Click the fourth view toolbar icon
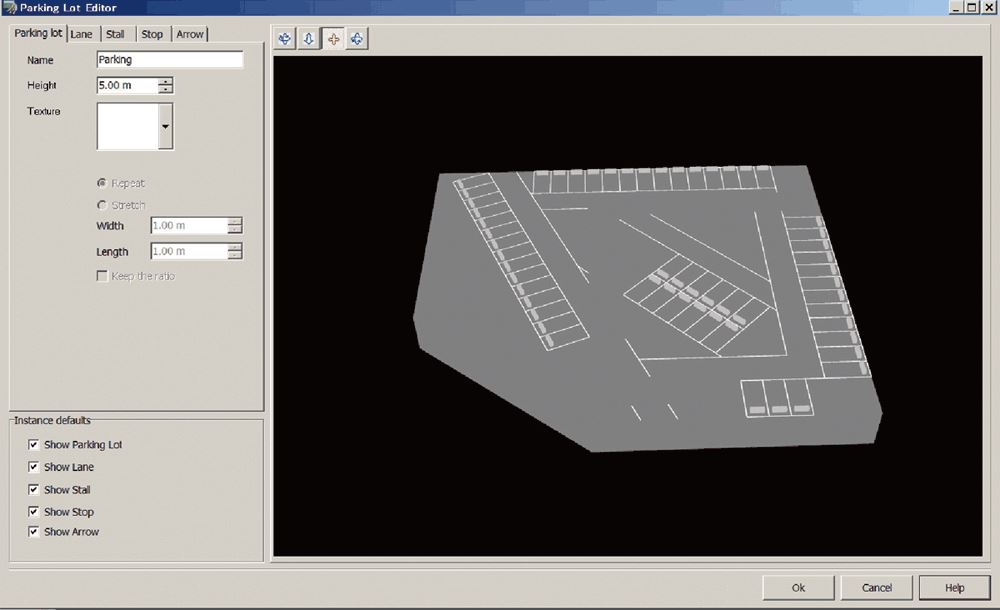1000x610 pixels. click(357, 39)
